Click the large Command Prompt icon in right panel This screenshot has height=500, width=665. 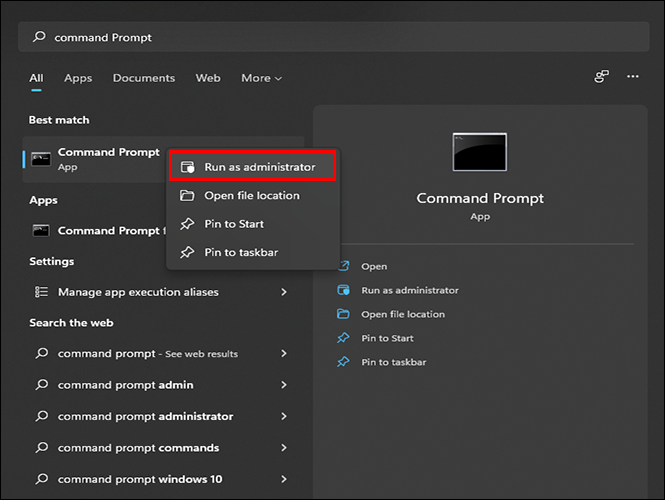(x=479, y=152)
